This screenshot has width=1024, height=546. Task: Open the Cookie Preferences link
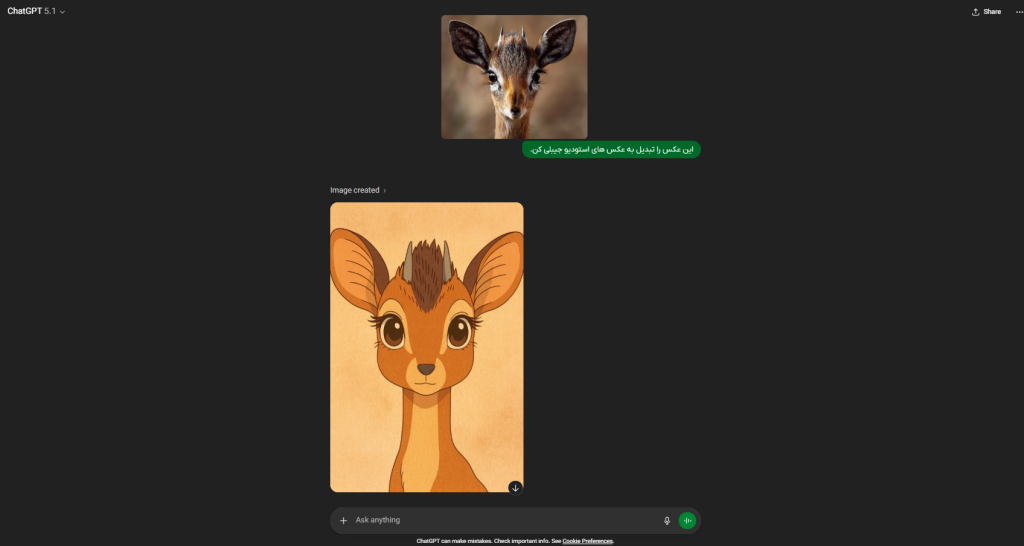coord(587,541)
